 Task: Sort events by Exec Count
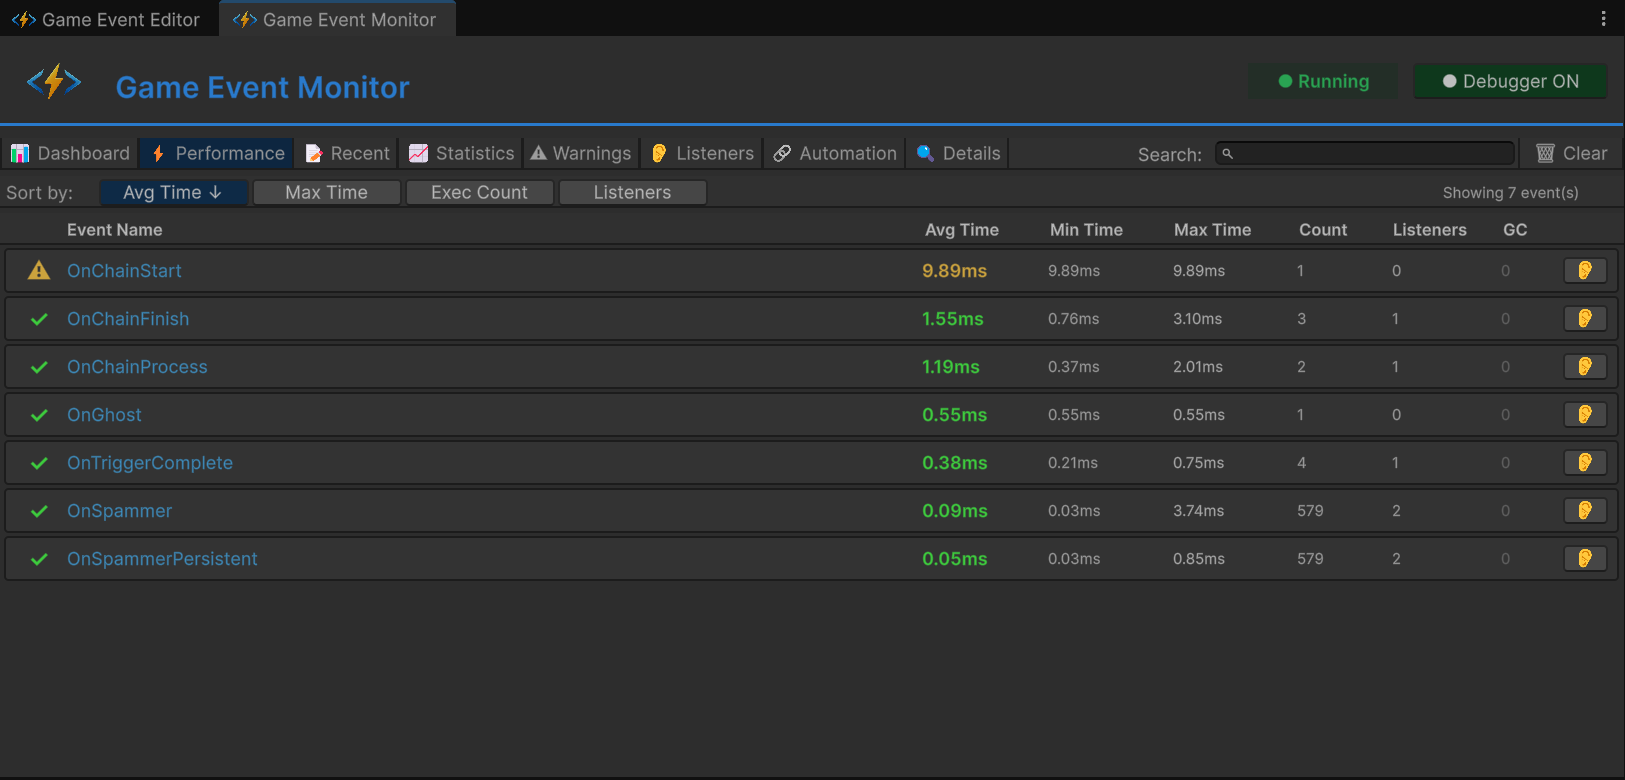point(479,193)
